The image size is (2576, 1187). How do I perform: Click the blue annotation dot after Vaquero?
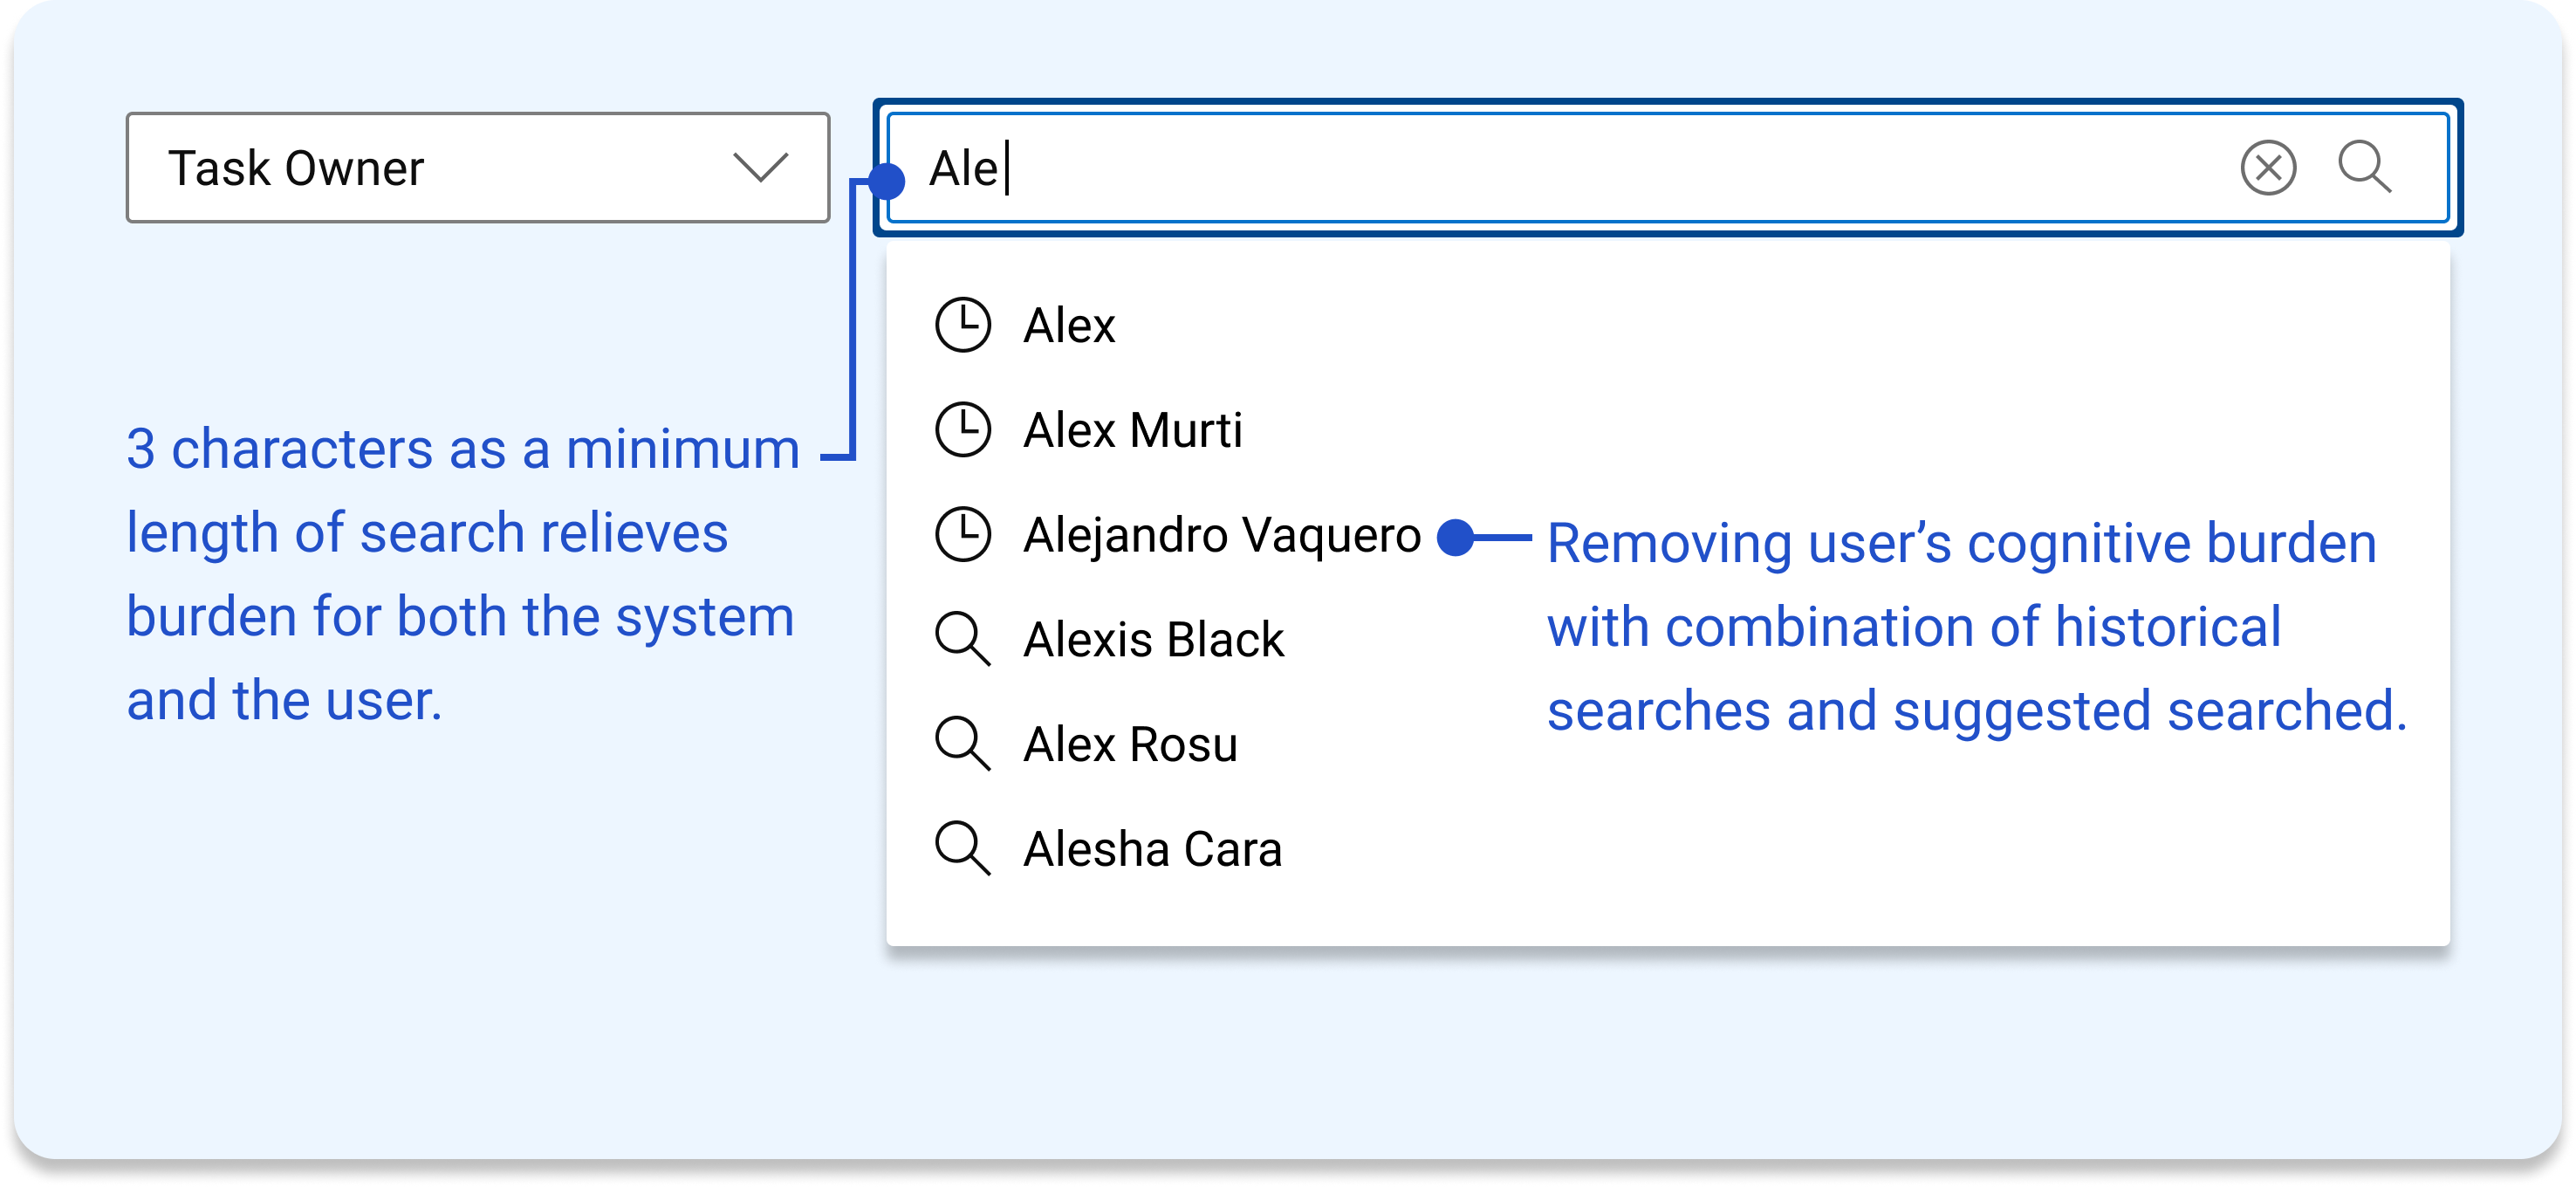pyautogui.click(x=1455, y=538)
